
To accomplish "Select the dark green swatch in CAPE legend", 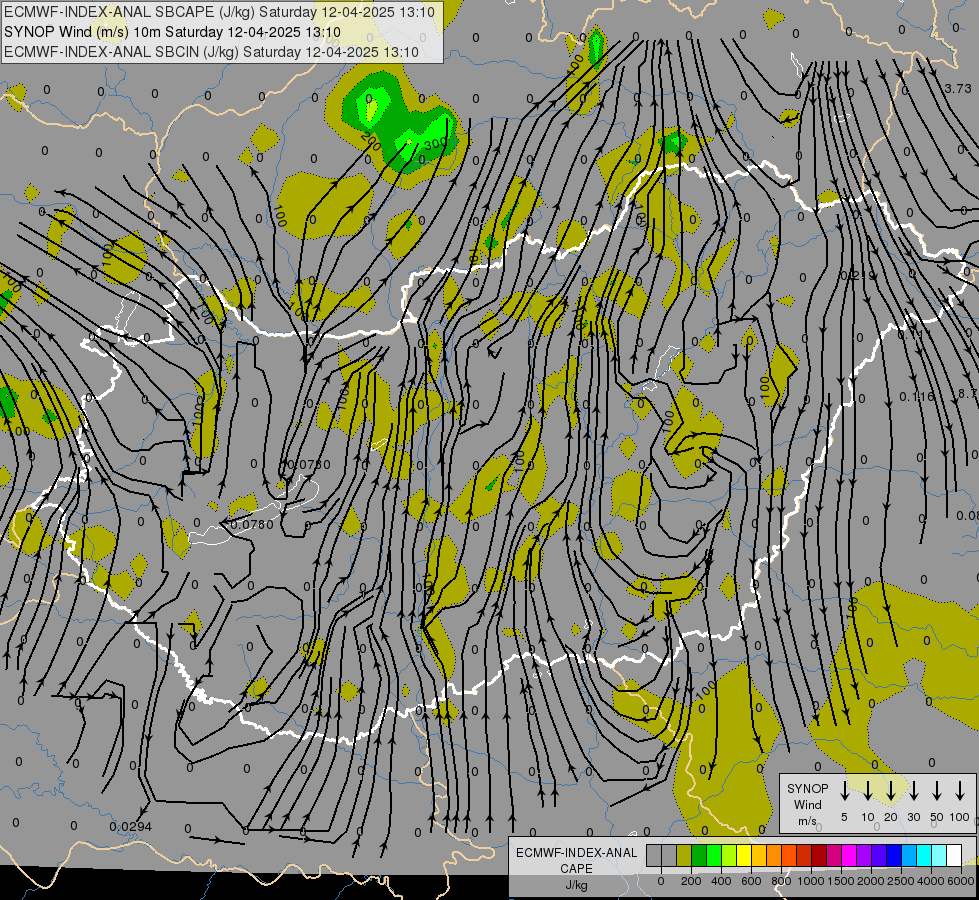I will [699, 855].
